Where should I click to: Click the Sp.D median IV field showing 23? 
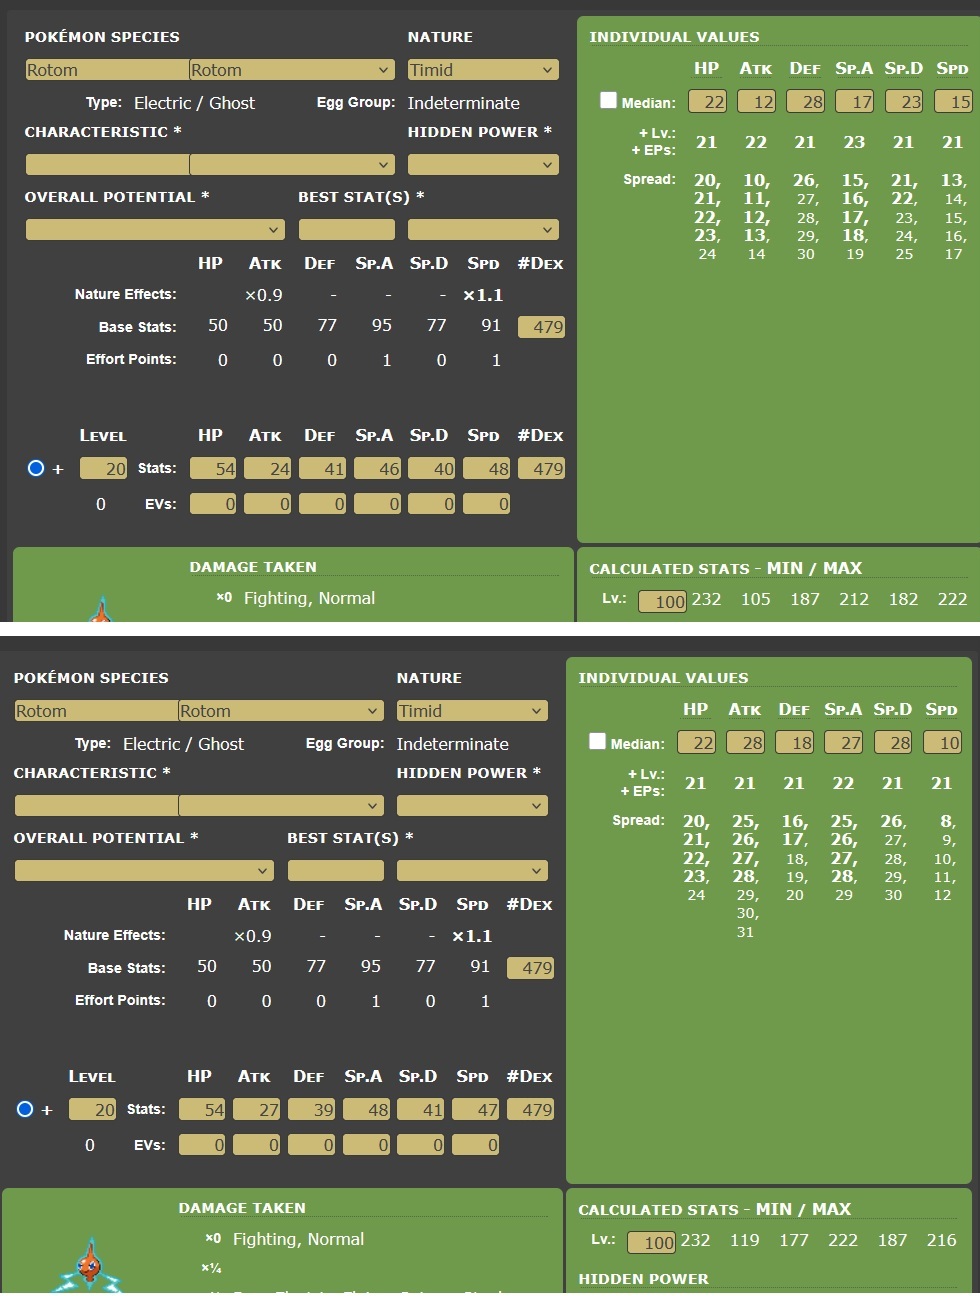[904, 102]
